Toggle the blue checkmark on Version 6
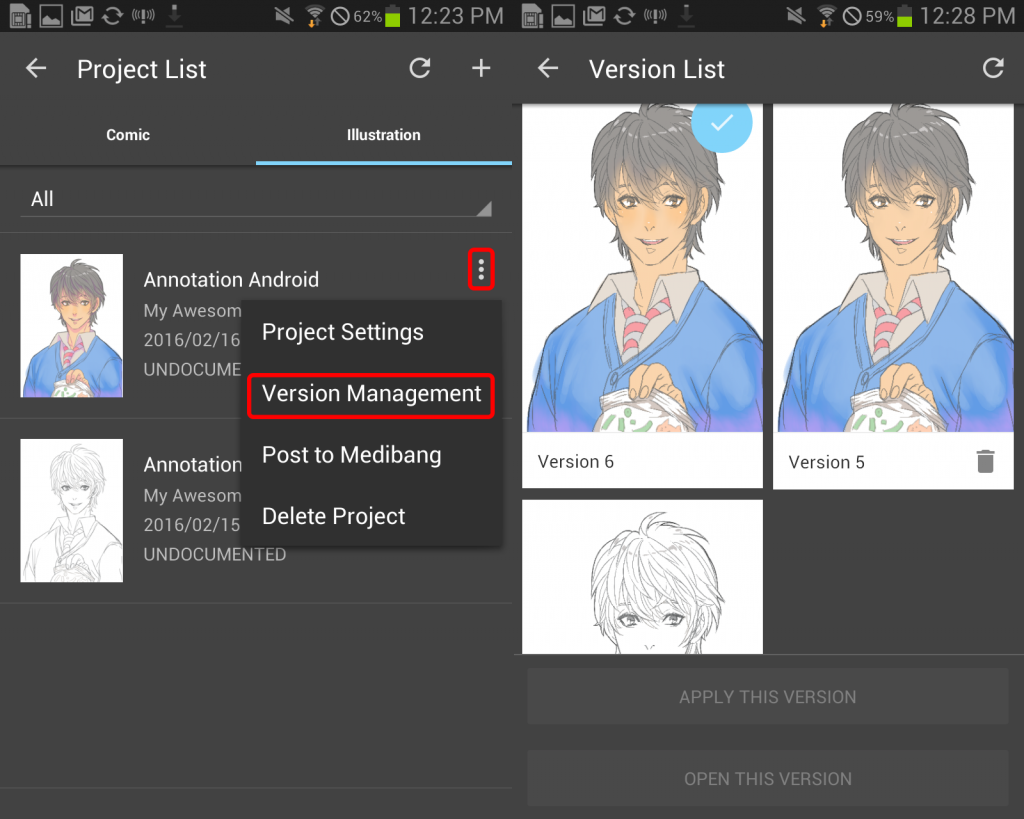This screenshot has width=1024, height=819. tap(722, 123)
